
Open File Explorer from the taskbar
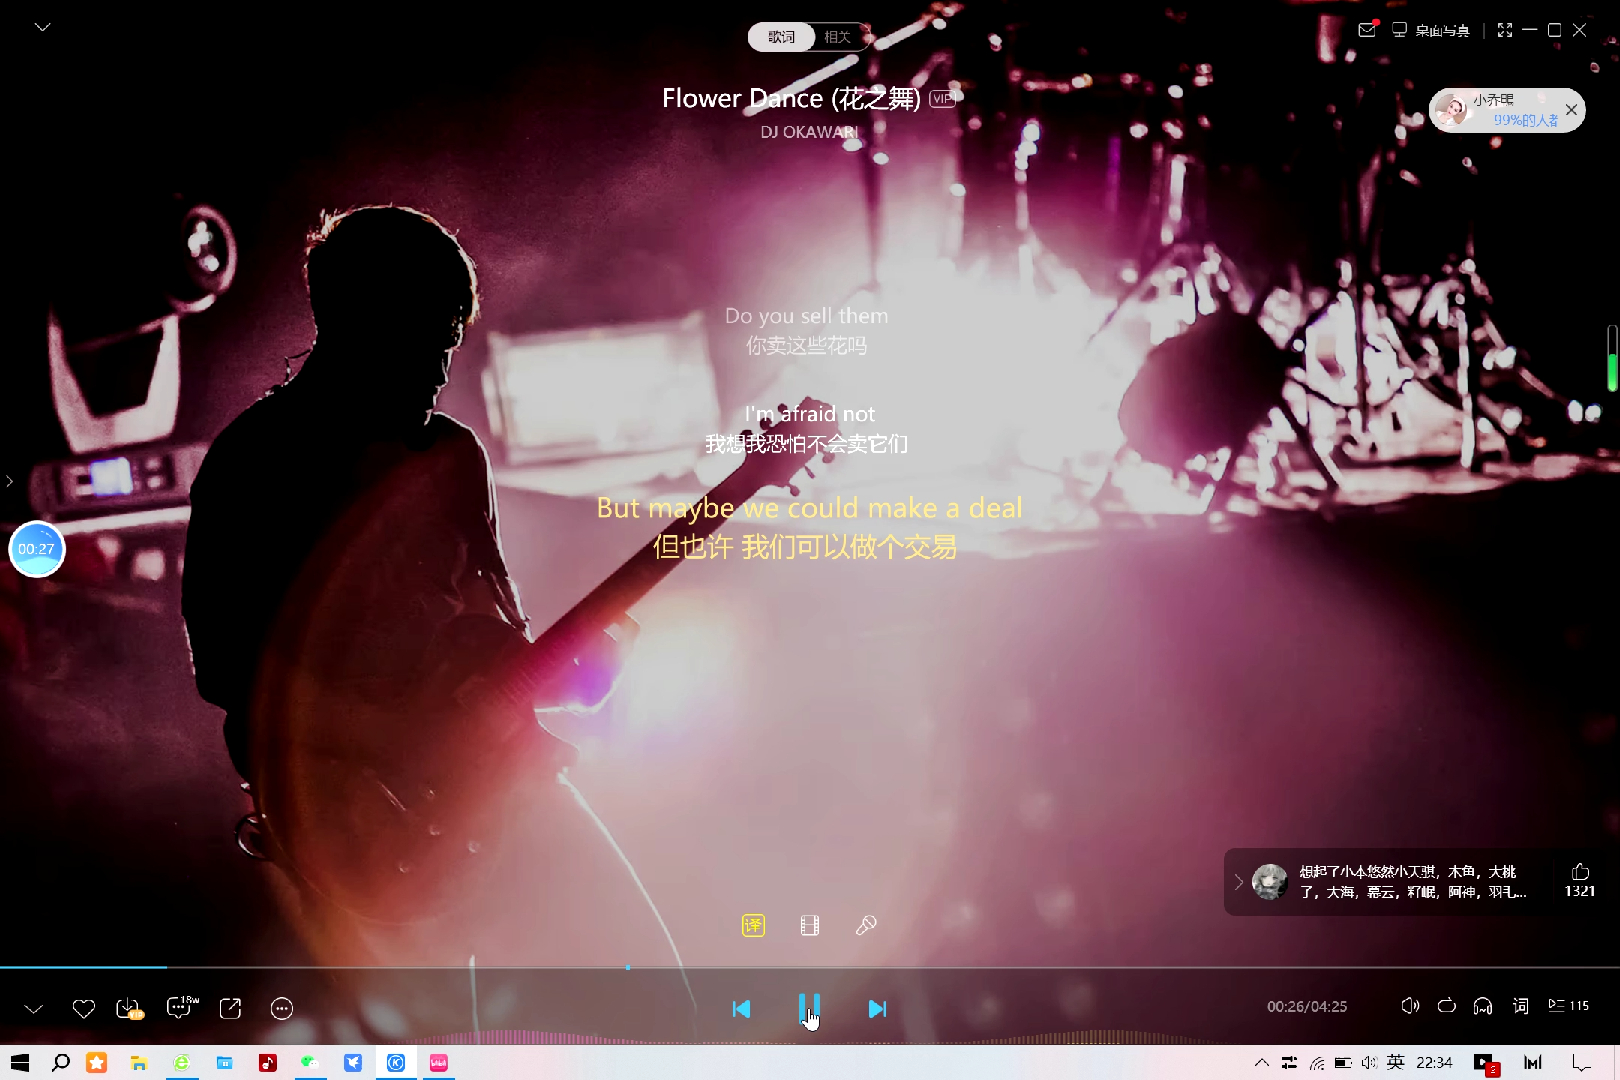click(x=139, y=1063)
